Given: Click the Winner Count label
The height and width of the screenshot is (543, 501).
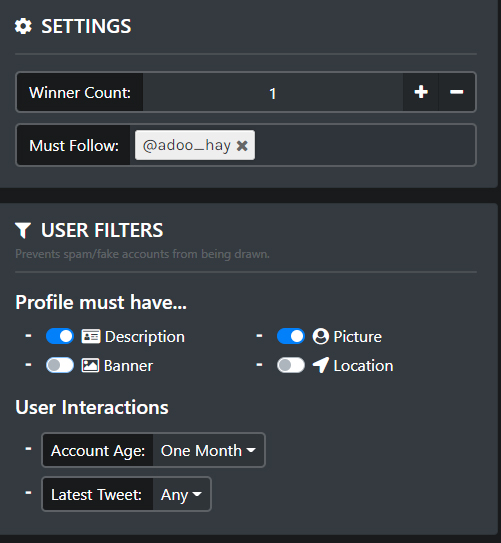Looking at the screenshot, I should [x=80, y=92].
